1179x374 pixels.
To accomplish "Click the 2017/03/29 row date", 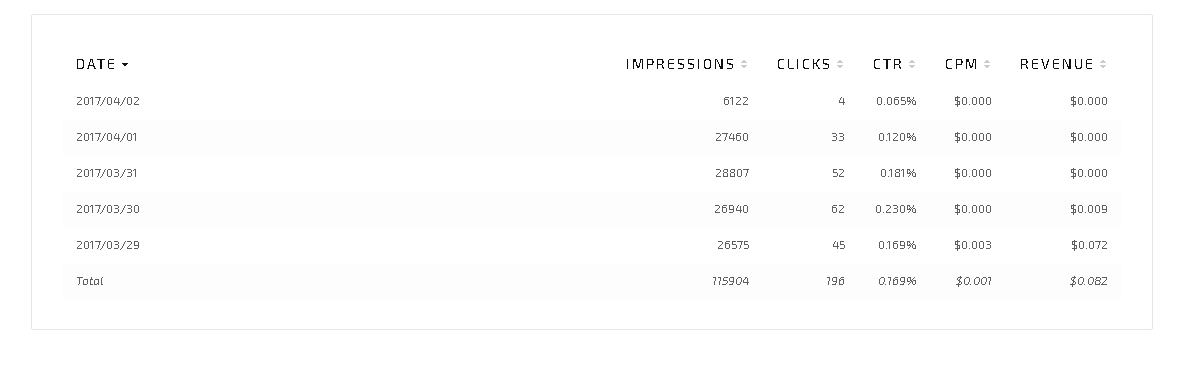I will point(108,245).
